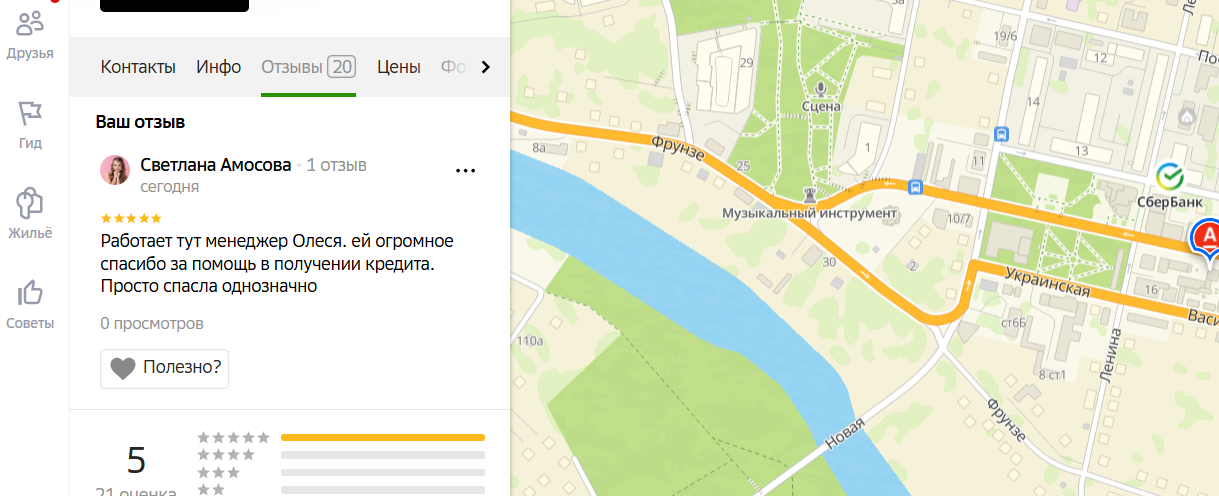Image resolution: width=1219 pixels, height=496 pixels.
Task: Click the Музыкальный инструмент monument icon
Action: pyautogui.click(x=811, y=195)
